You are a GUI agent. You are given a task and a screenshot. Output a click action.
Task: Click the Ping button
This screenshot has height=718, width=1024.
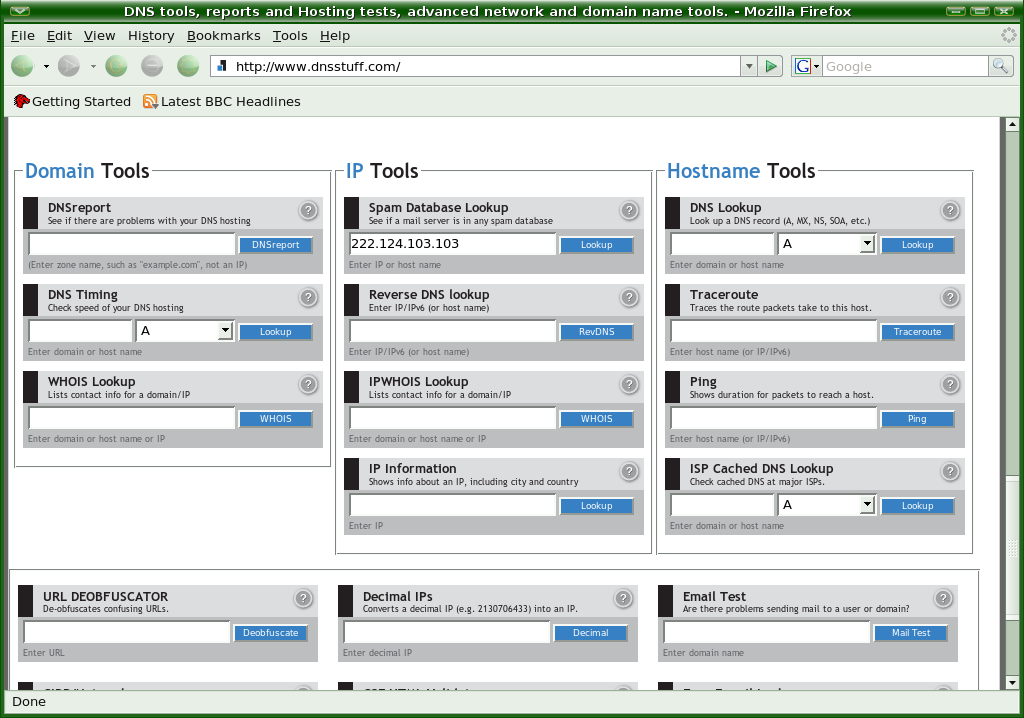coord(918,418)
